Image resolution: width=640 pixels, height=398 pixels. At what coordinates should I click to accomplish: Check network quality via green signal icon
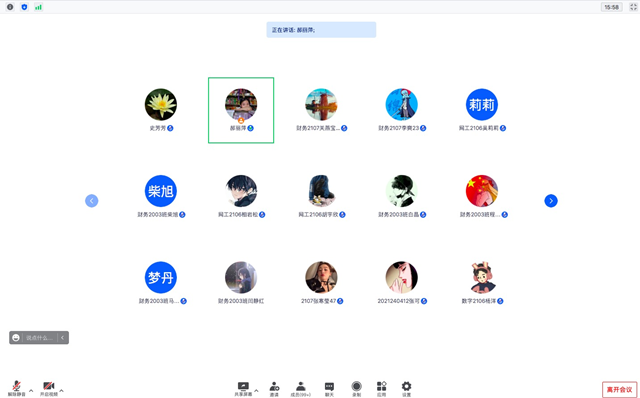(38, 7)
